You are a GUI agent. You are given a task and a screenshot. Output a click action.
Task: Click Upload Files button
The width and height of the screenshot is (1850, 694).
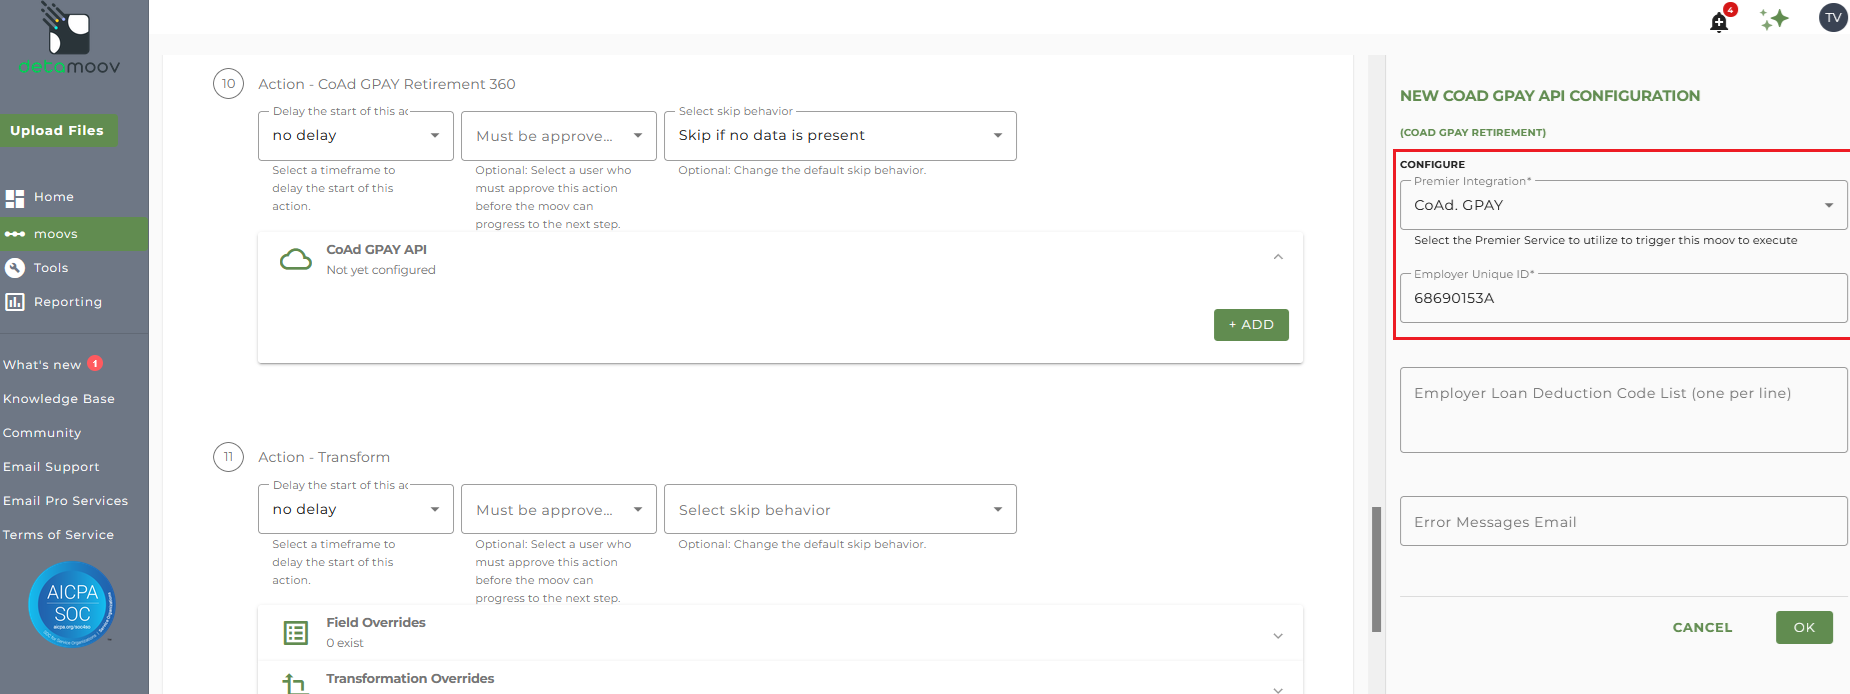pos(58,130)
